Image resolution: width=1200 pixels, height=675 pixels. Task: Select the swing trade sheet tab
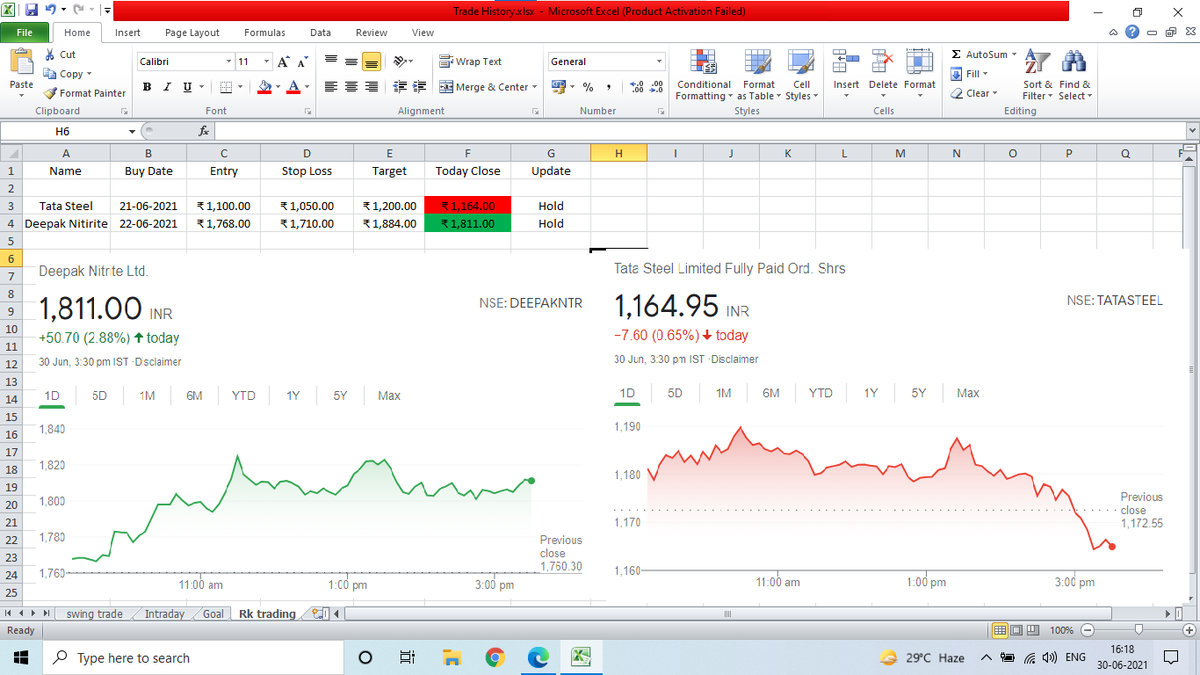pos(94,614)
